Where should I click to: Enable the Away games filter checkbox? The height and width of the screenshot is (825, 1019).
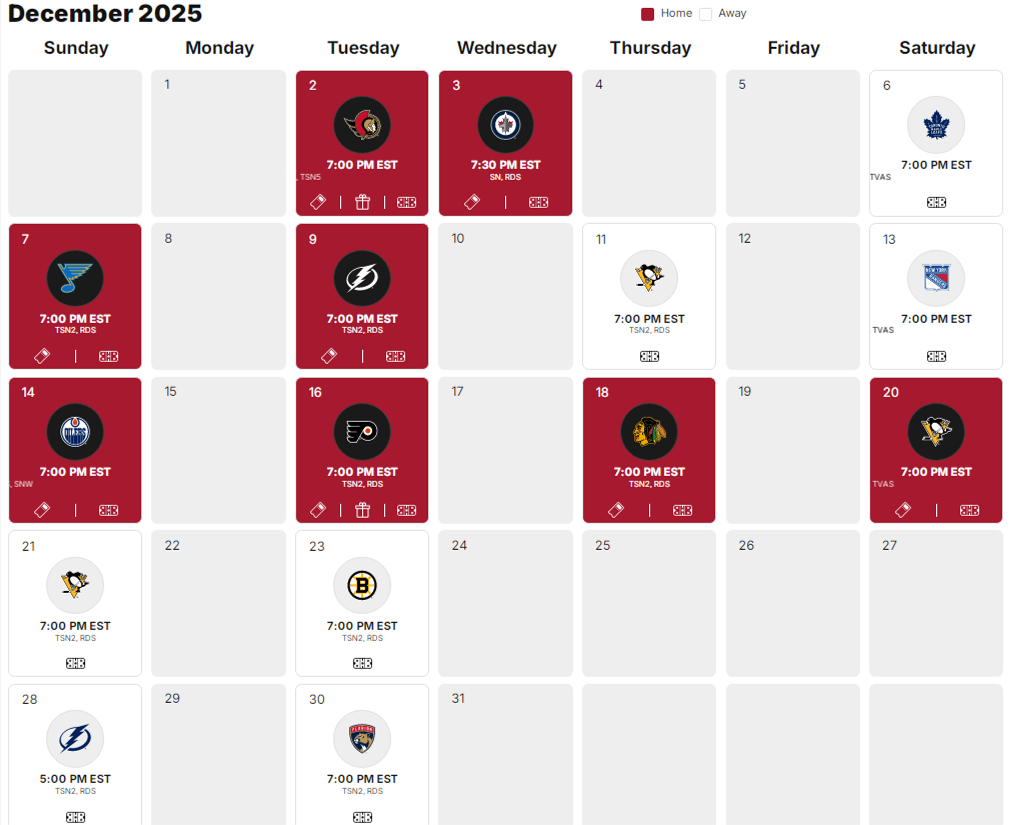pyautogui.click(x=707, y=13)
